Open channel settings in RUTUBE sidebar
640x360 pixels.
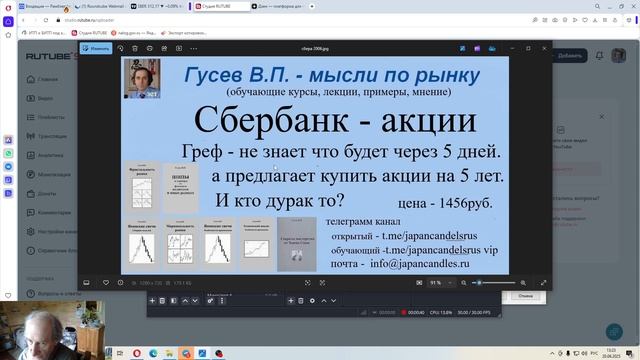pyautogui.click(x=51, y=231)
